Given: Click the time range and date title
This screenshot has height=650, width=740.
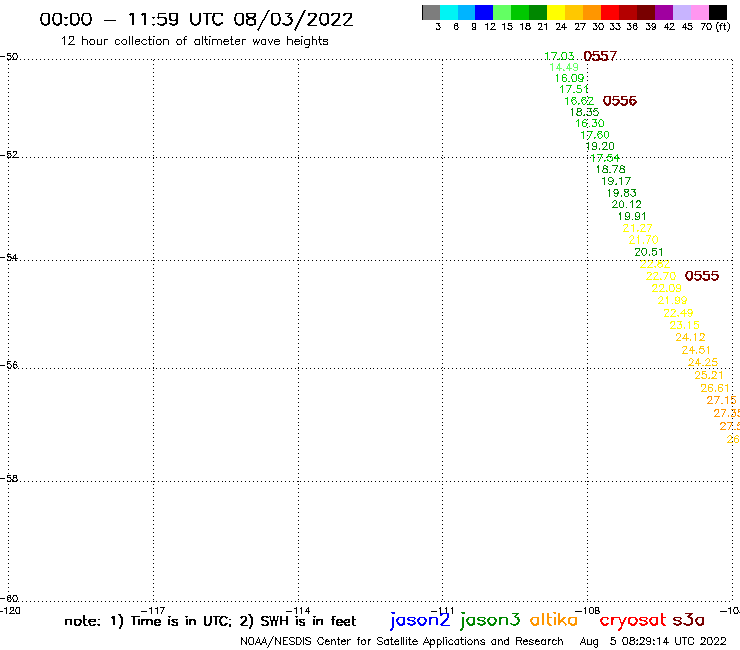Looking at the screenshot, I should tap(196, 20).
